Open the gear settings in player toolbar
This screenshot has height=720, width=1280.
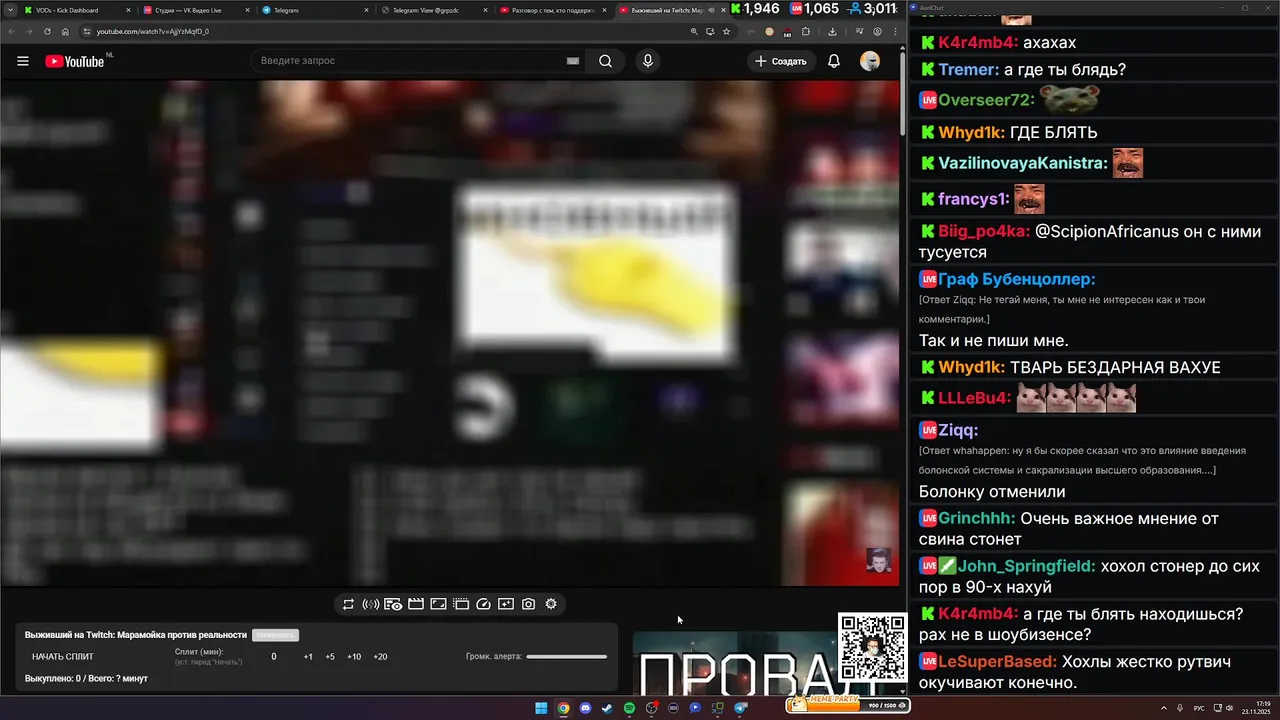[551, 604]
